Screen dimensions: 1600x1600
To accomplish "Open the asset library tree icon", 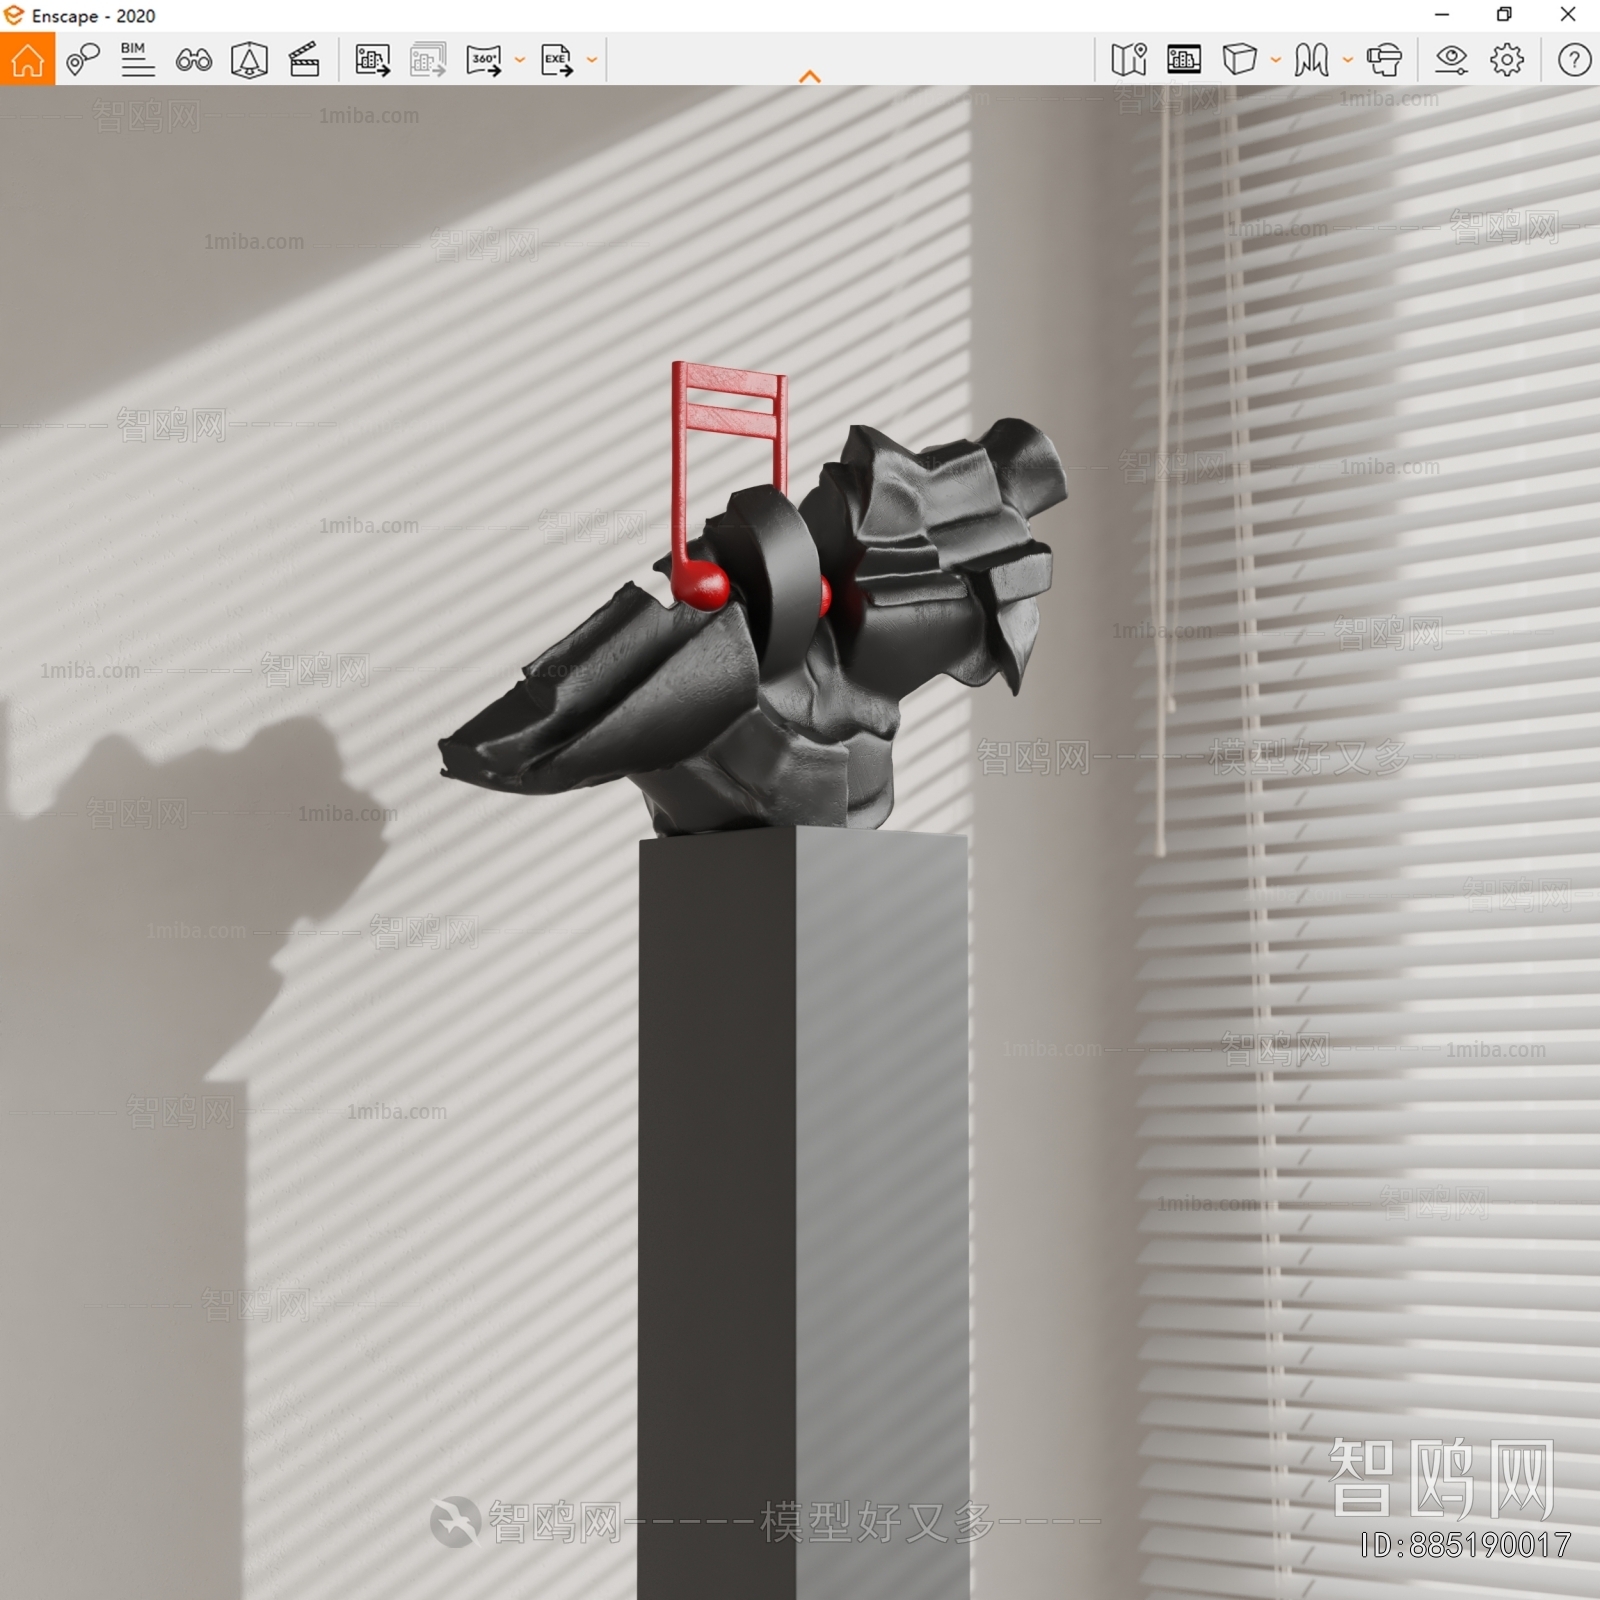I will 249,60.
